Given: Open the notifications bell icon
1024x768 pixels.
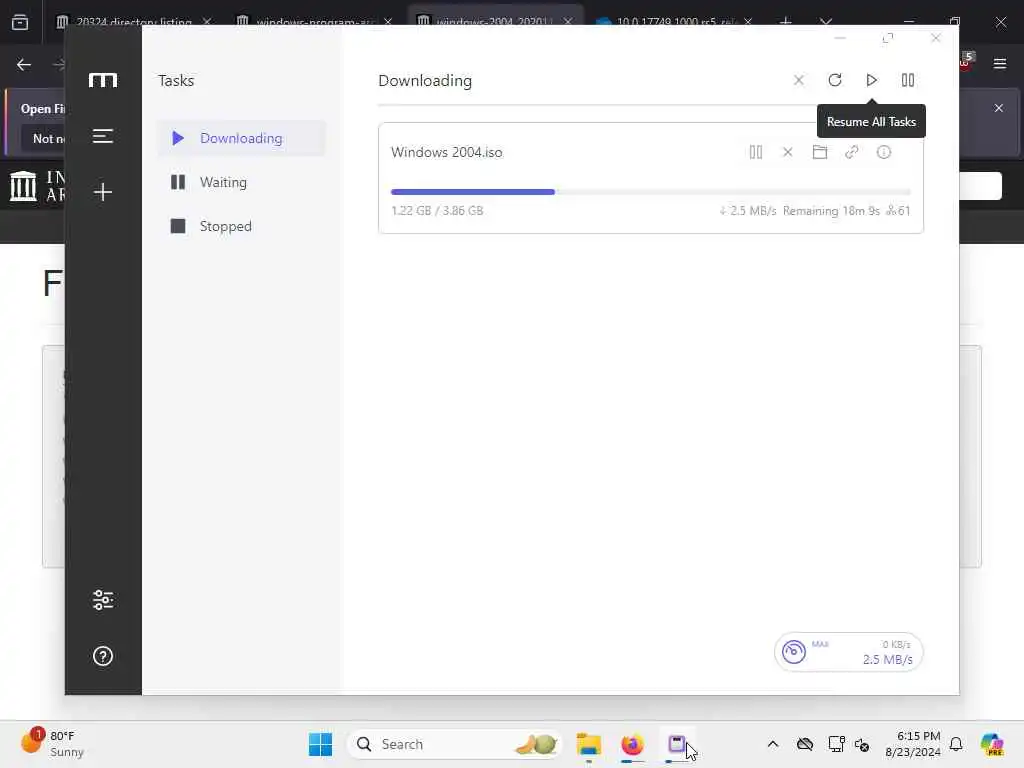Looking at the screenshot, I should 956,744.
